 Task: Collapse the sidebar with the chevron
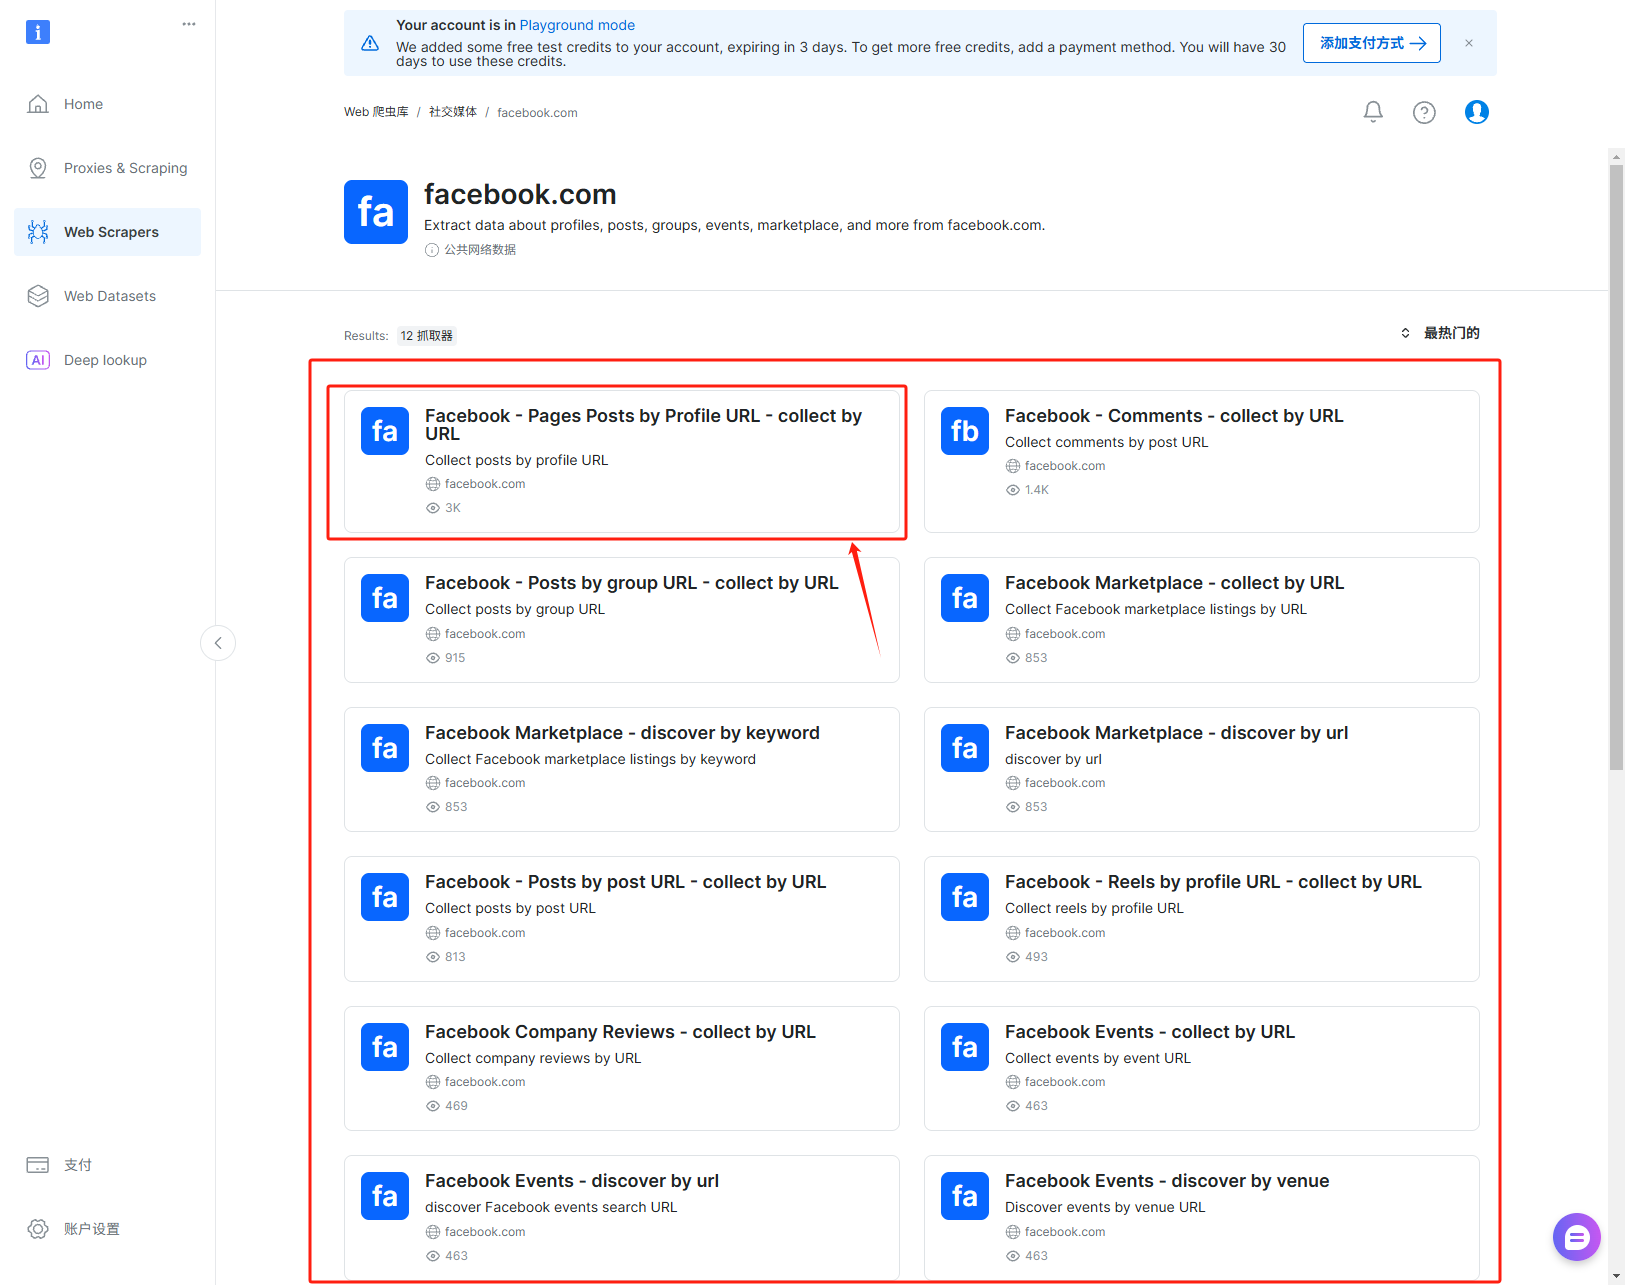[x=218, y=643]
